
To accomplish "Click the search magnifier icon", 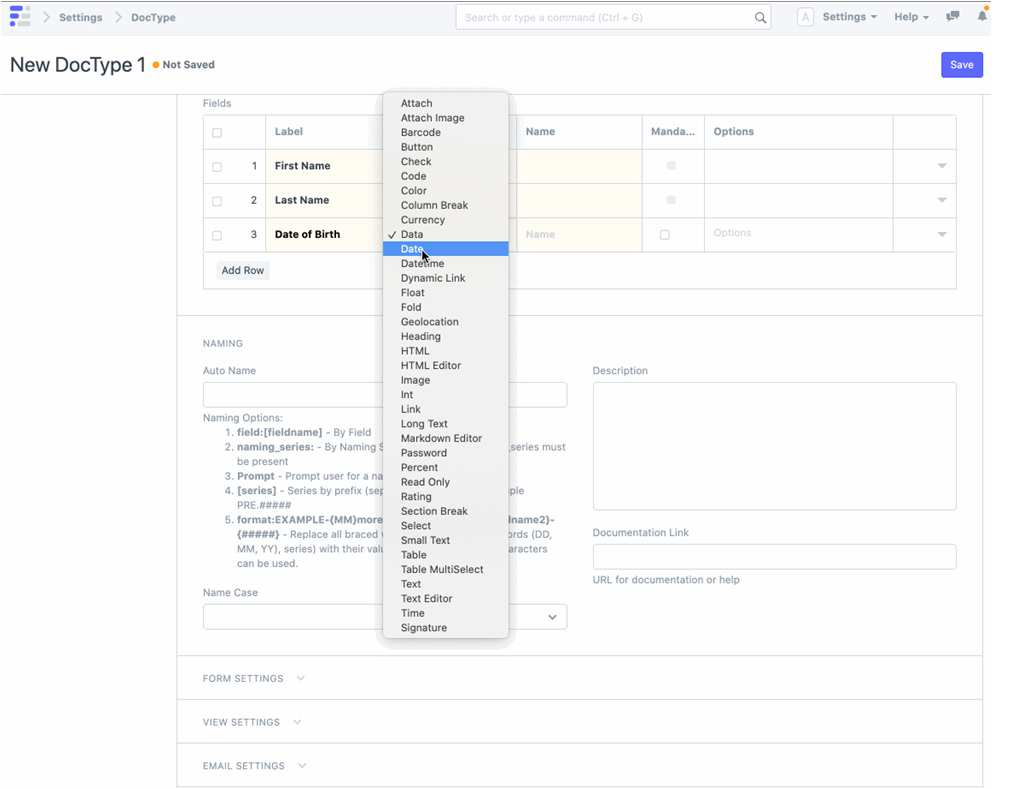I will tap(760, 17).
